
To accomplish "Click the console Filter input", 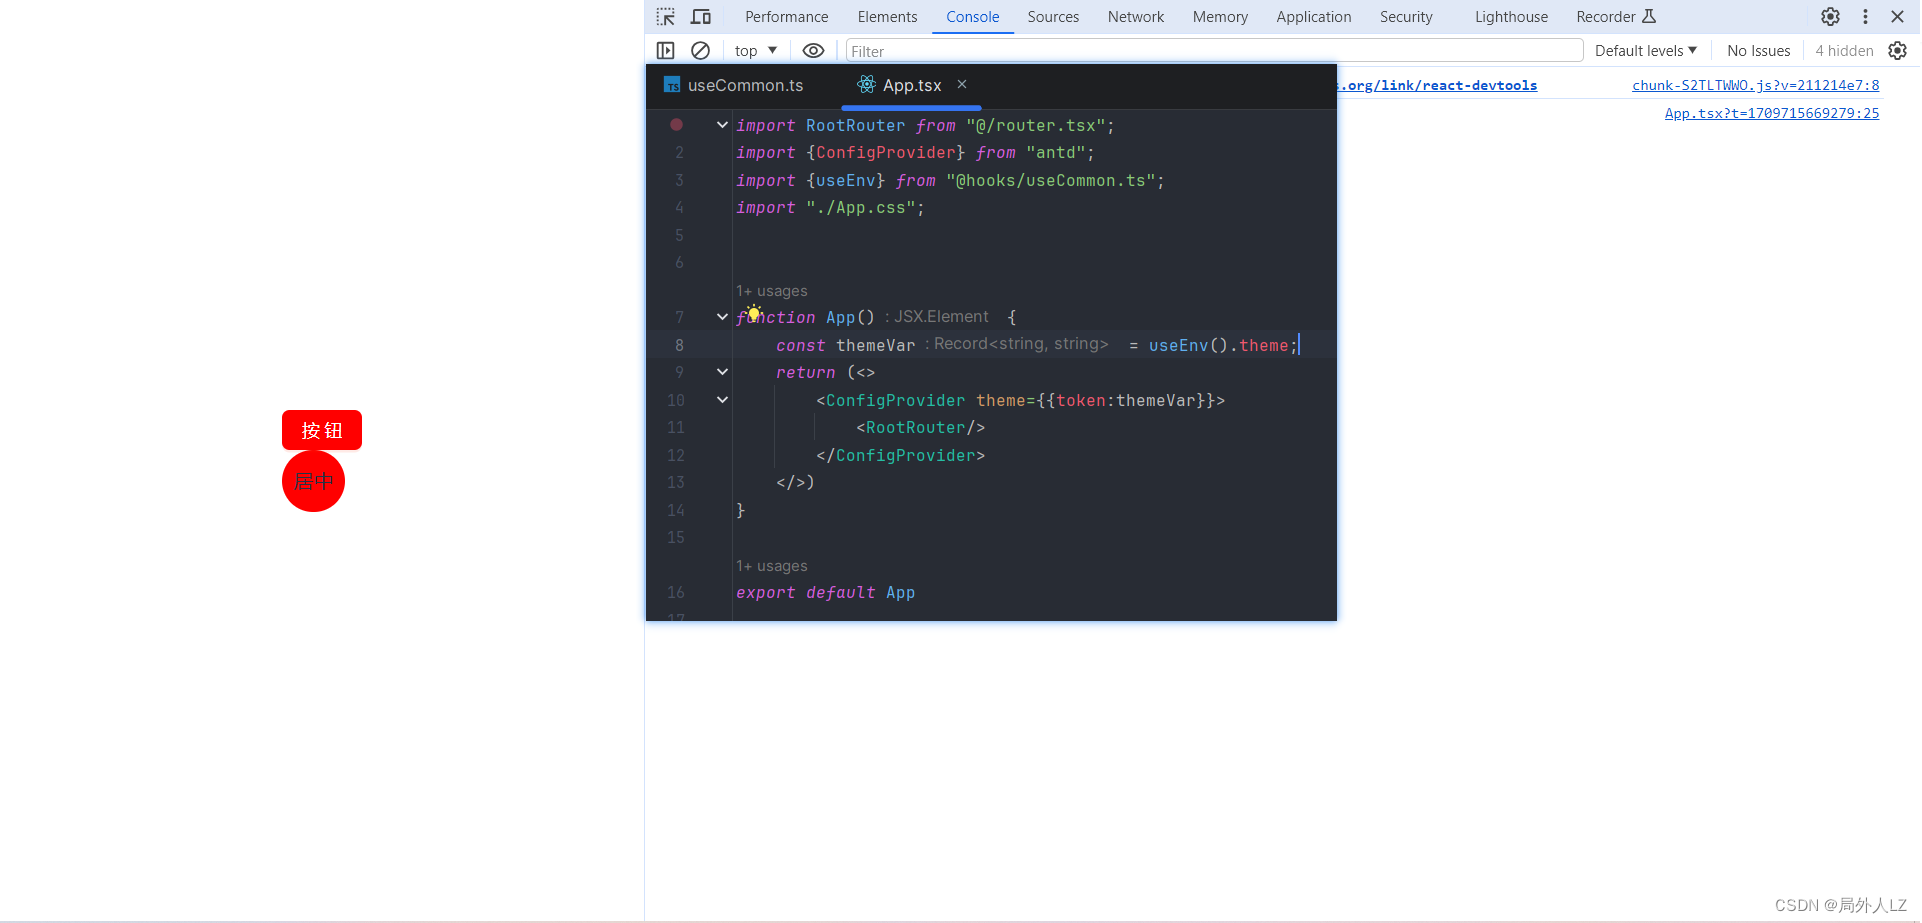I will pyautogui.click(x=1214, y=51).
